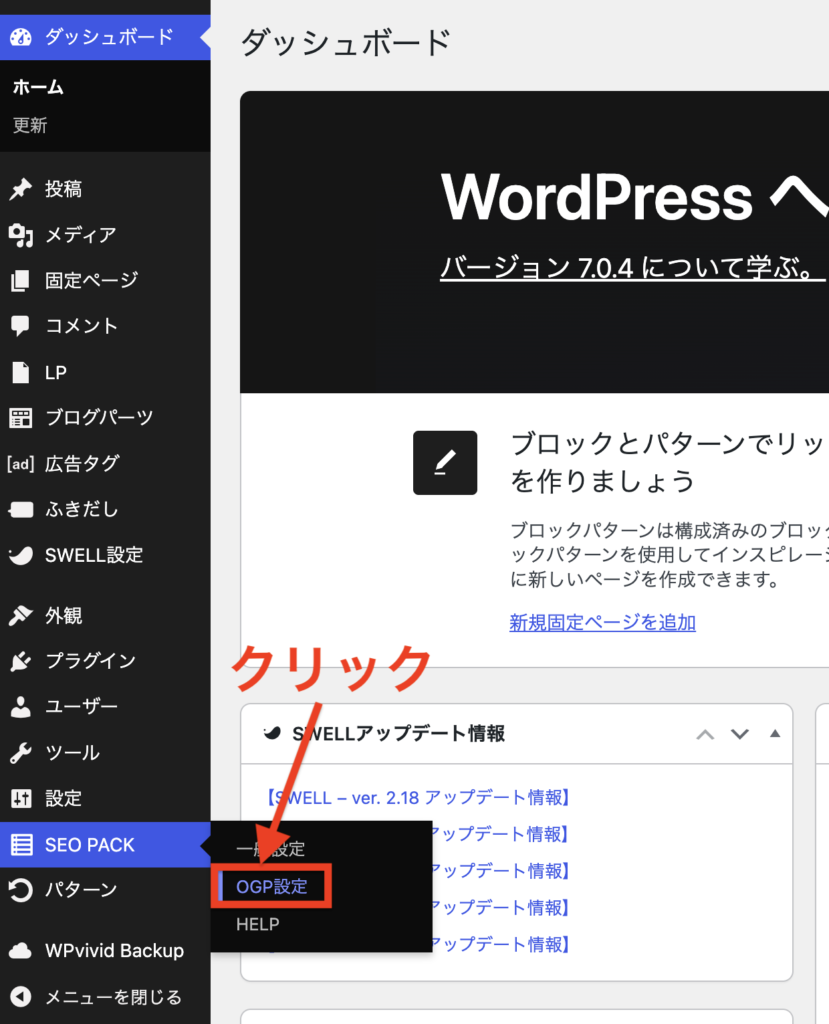Screen dimensions: 829x1024
Task: Open the プラグイン menu
Action: (x=105, y=661)
